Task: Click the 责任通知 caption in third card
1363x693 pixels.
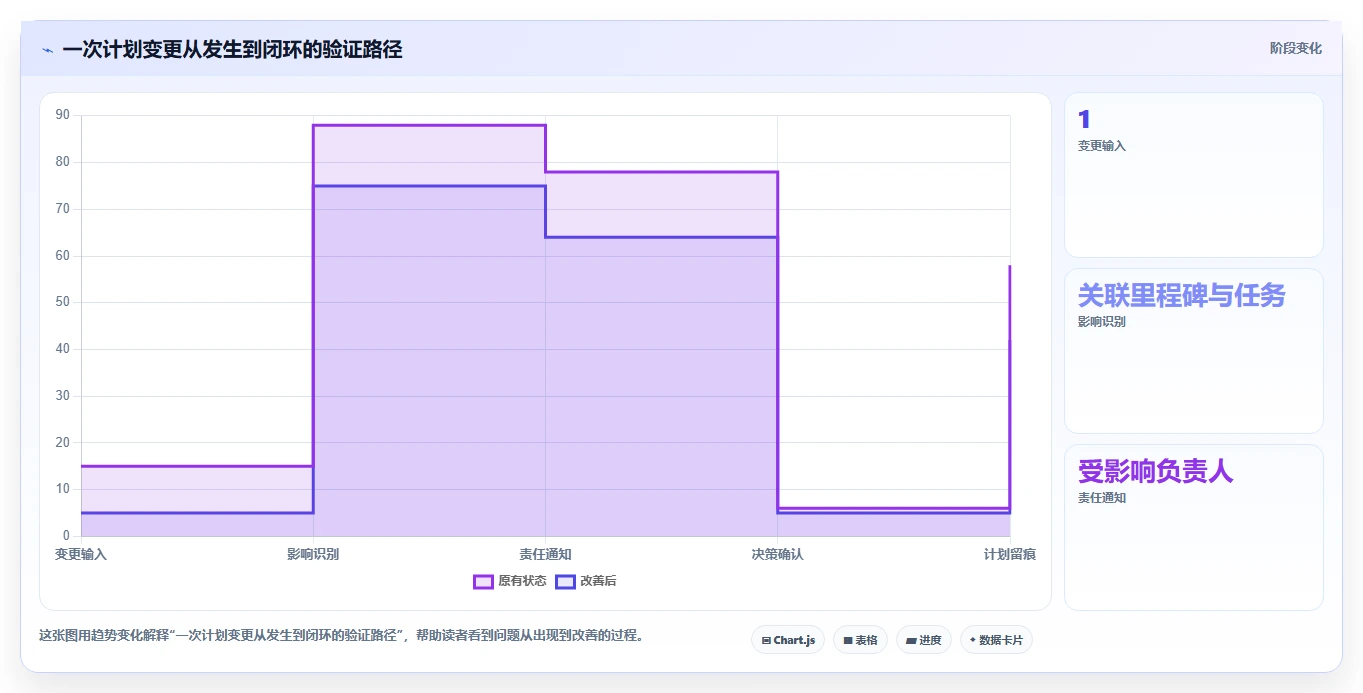Action: [1102, 498]
